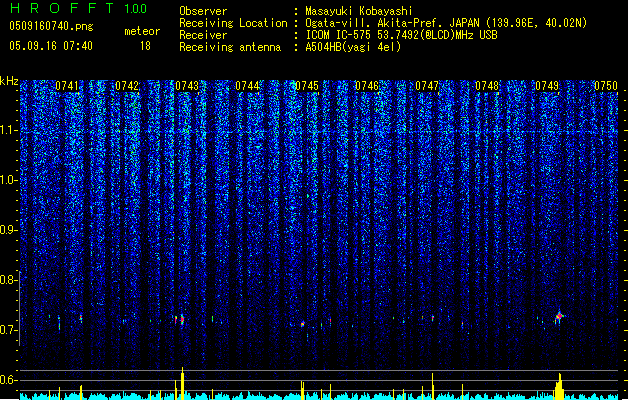This screenshot has width=629, height=400.
Task: Click the yellow power spike below 0747
Action: 432,386
